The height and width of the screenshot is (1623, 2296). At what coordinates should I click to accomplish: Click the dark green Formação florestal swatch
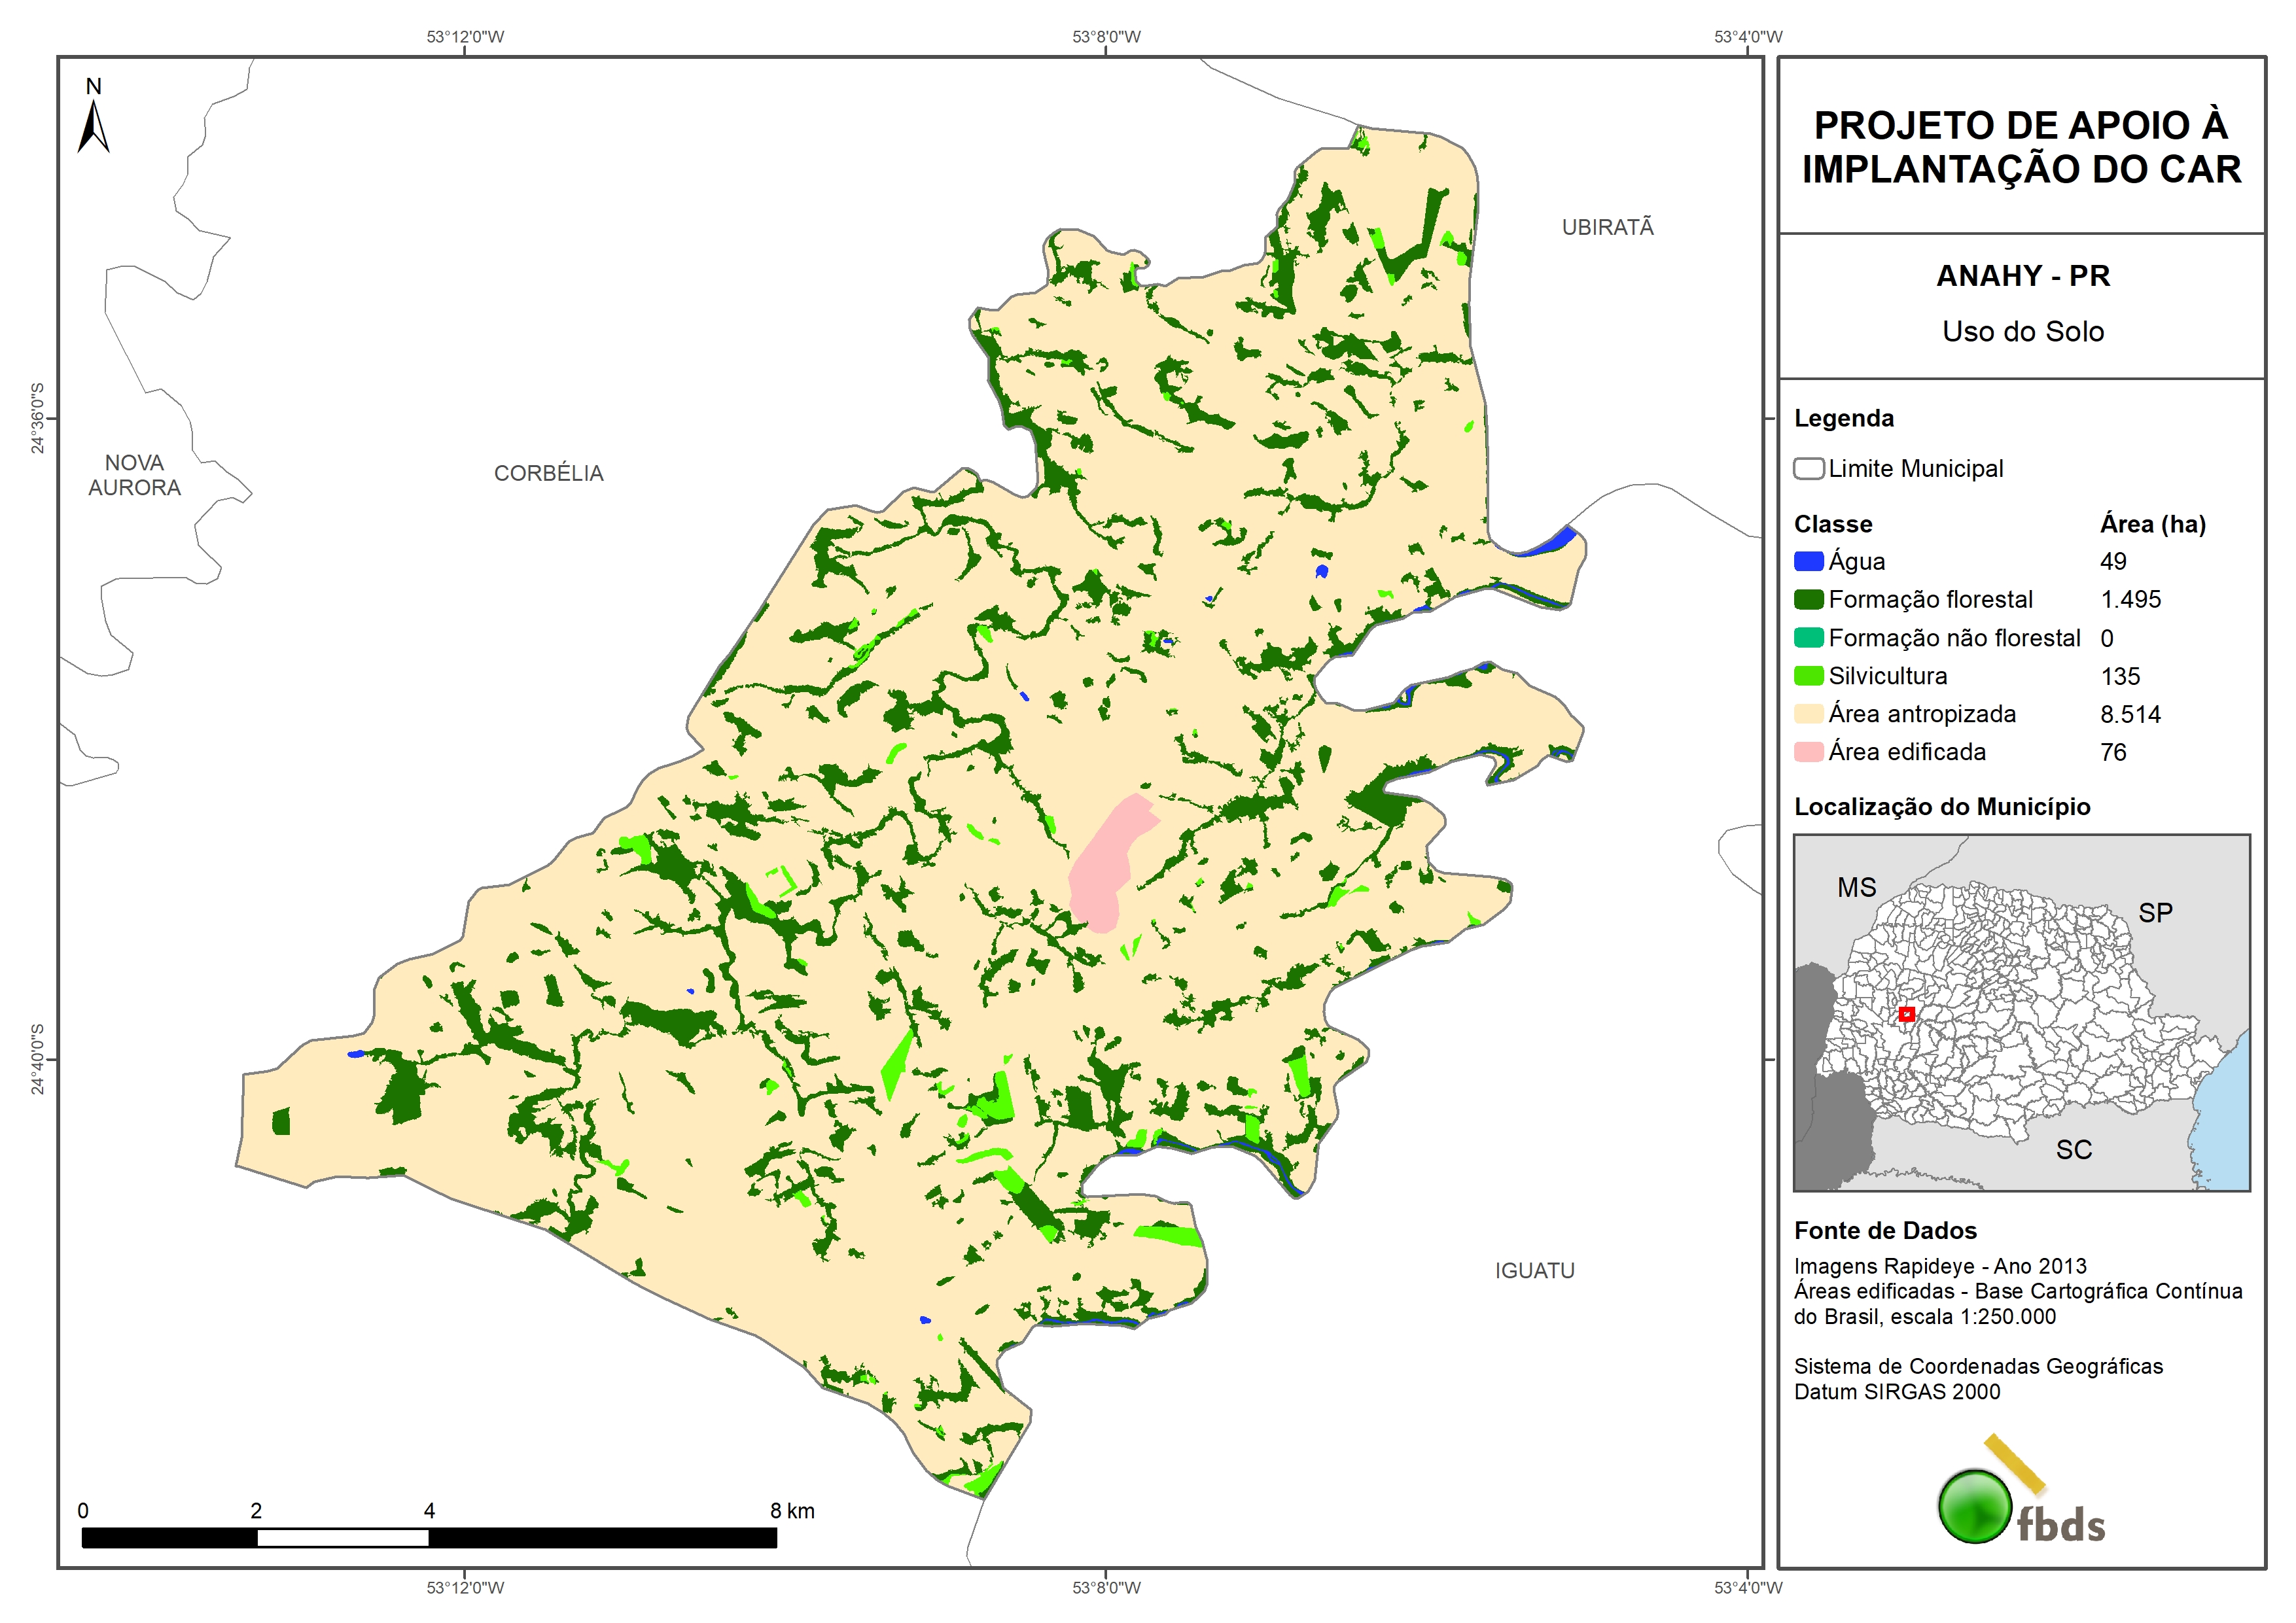tap(1808, 599)
